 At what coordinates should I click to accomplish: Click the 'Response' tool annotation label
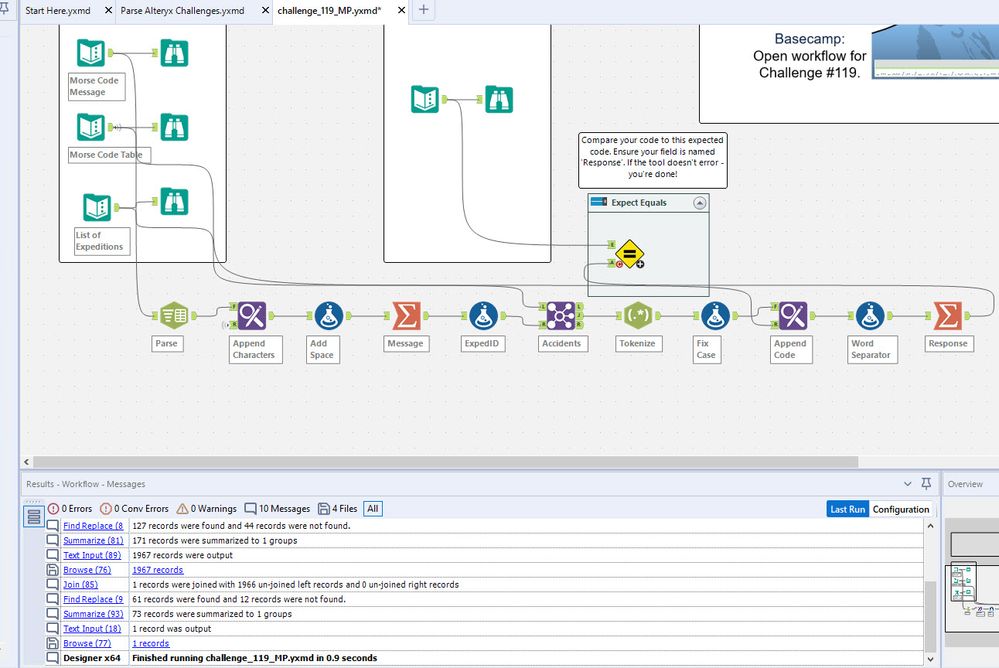coord(948,344)
